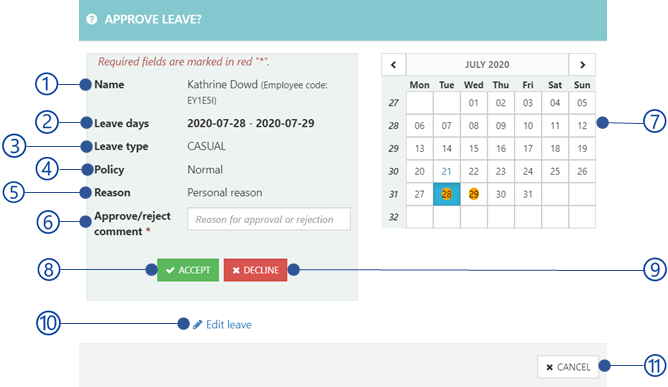Click the CASUAL leave type value
668x387 pixels.
pyautogui.click(x=207, y=146)
